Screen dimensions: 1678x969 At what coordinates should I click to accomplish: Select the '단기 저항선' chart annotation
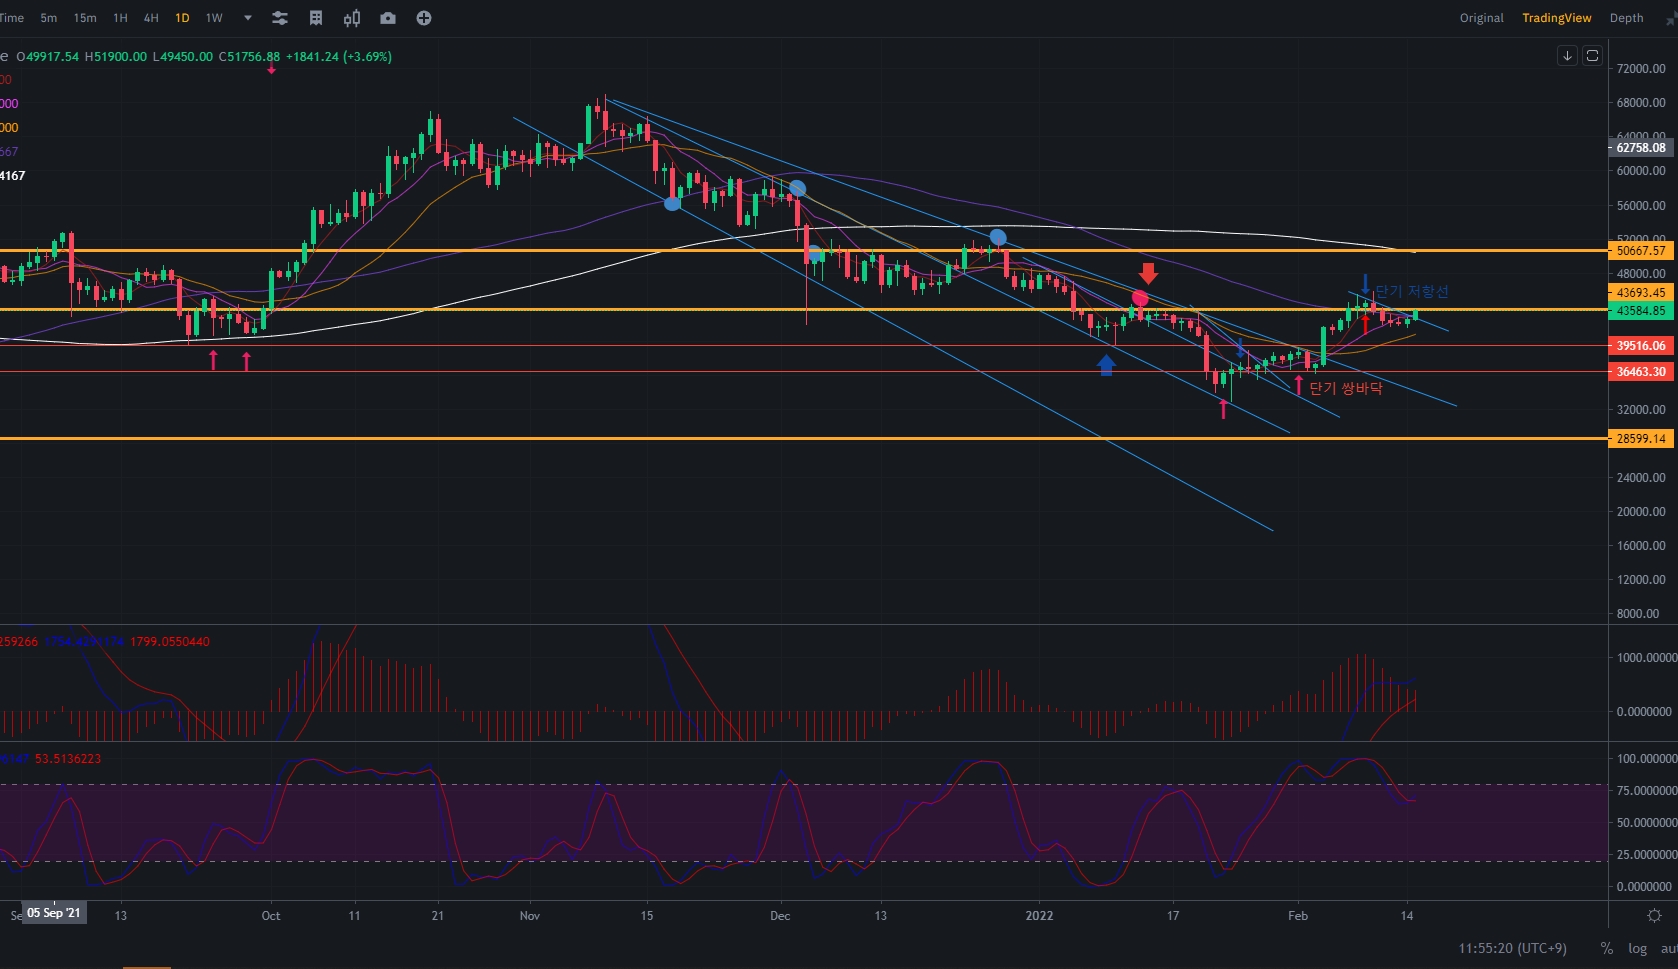1412,291
